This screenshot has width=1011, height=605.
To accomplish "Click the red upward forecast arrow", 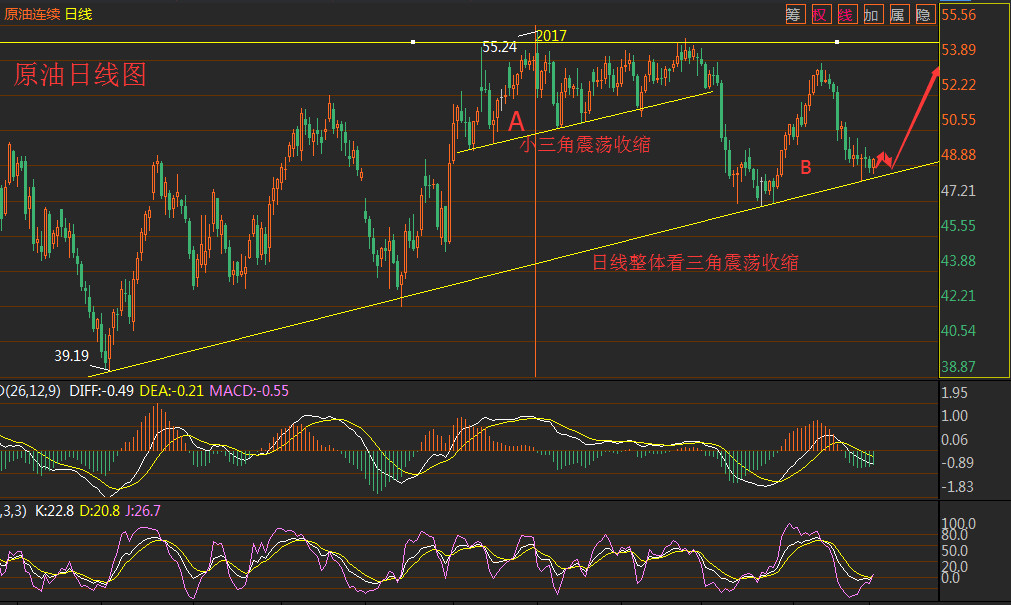I will click(x=915, y=115).
